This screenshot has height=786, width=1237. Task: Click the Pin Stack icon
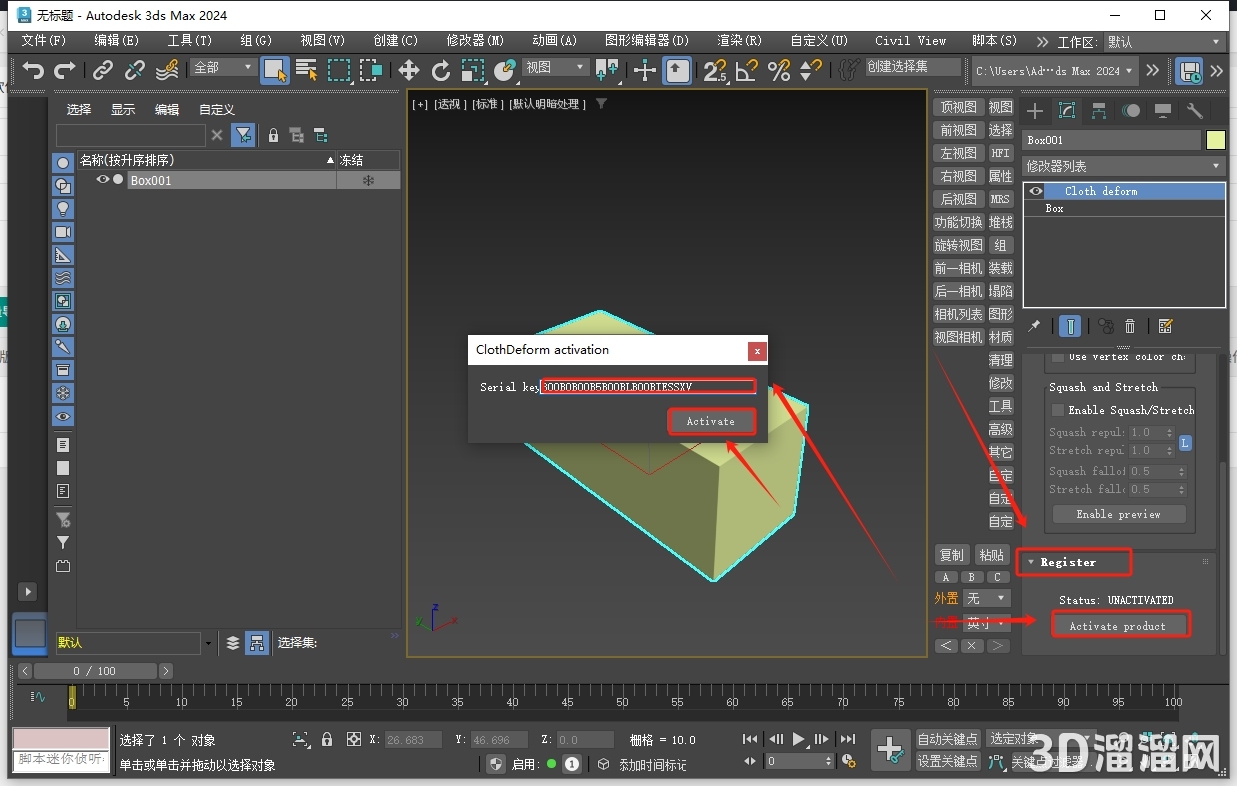[x=1035, y=326]
